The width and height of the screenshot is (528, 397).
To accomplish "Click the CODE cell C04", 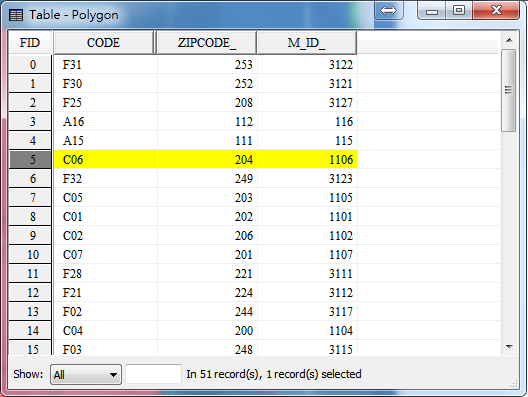I will pyautogui.click(x=105, y=330).
